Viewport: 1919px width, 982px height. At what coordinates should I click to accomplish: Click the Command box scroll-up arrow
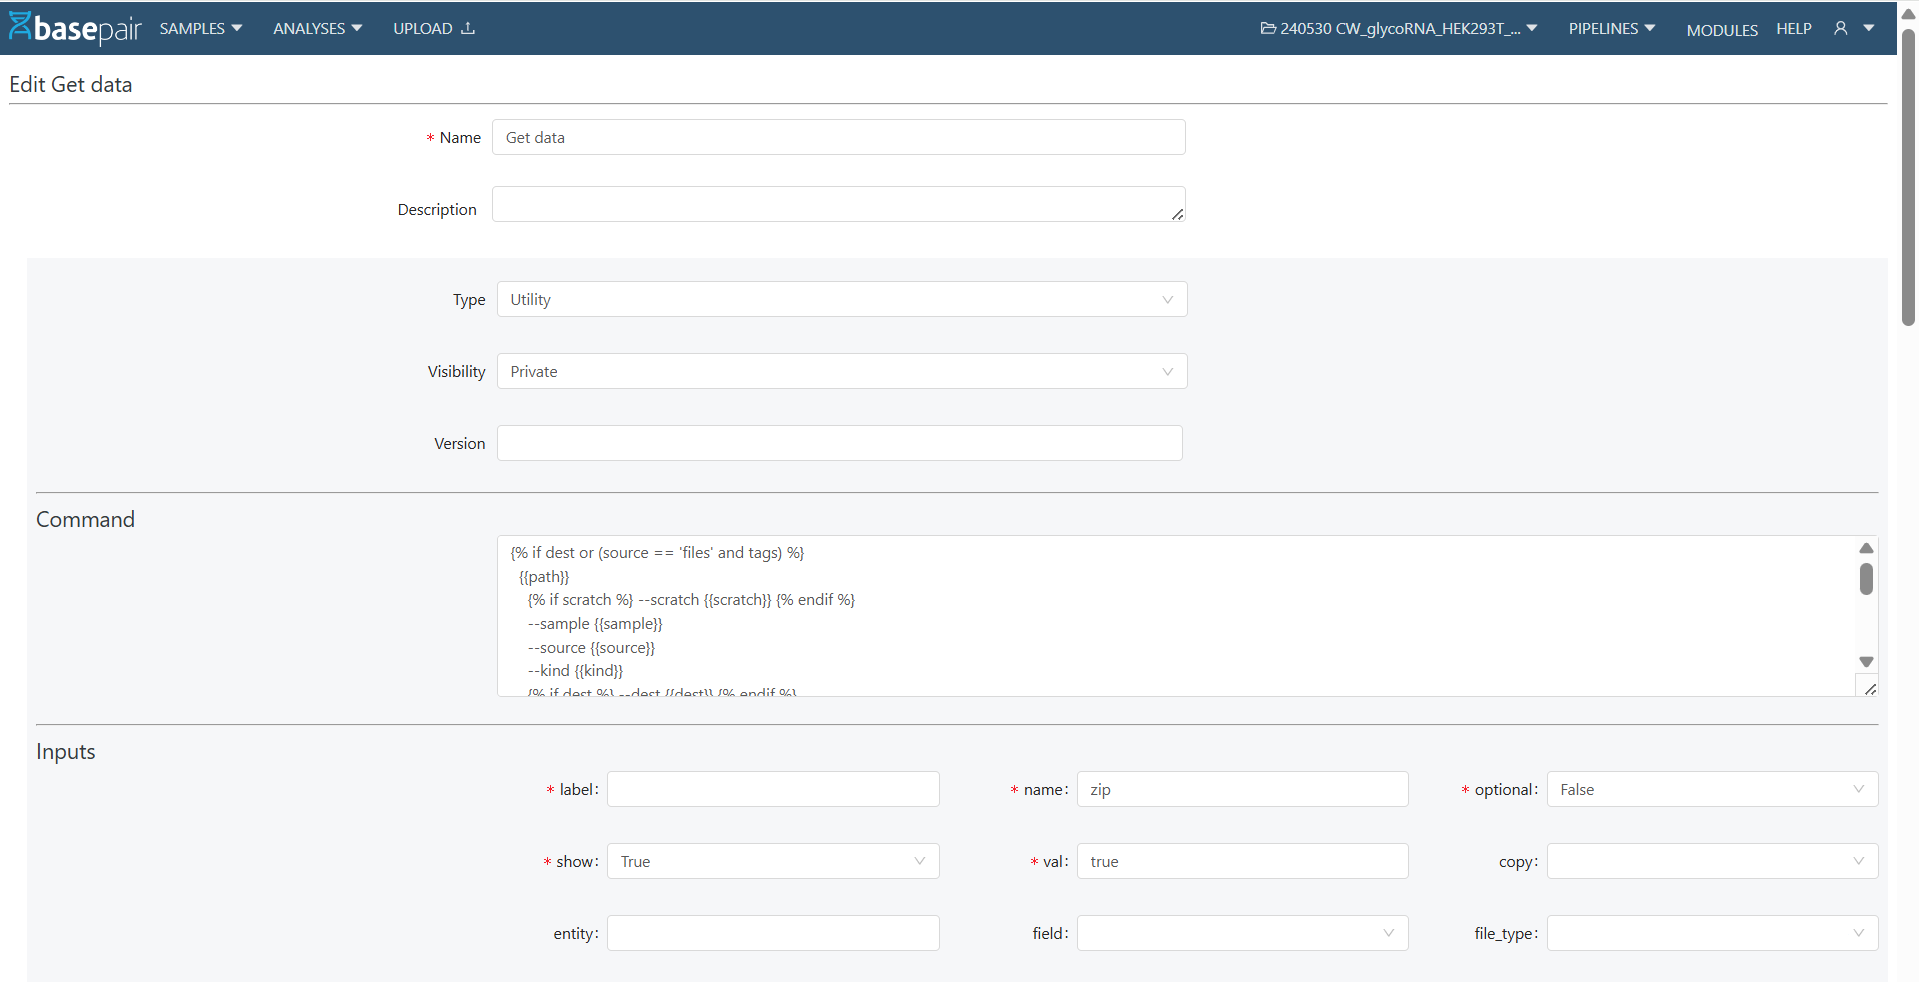pos(1865,548)
